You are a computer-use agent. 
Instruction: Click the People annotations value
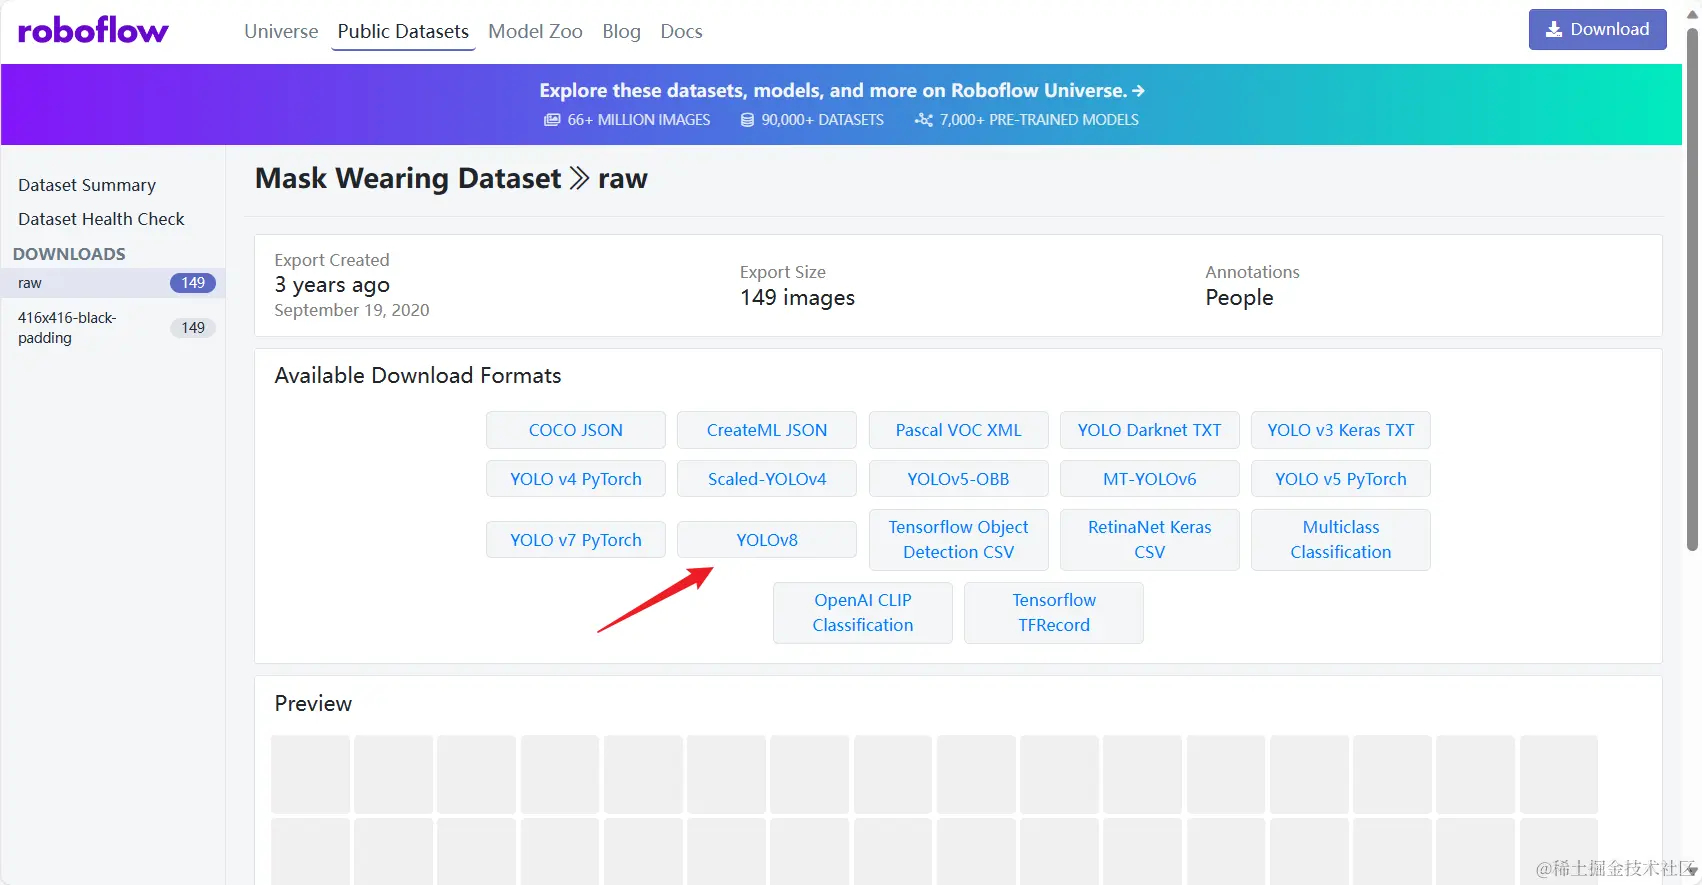(1239, 298)
